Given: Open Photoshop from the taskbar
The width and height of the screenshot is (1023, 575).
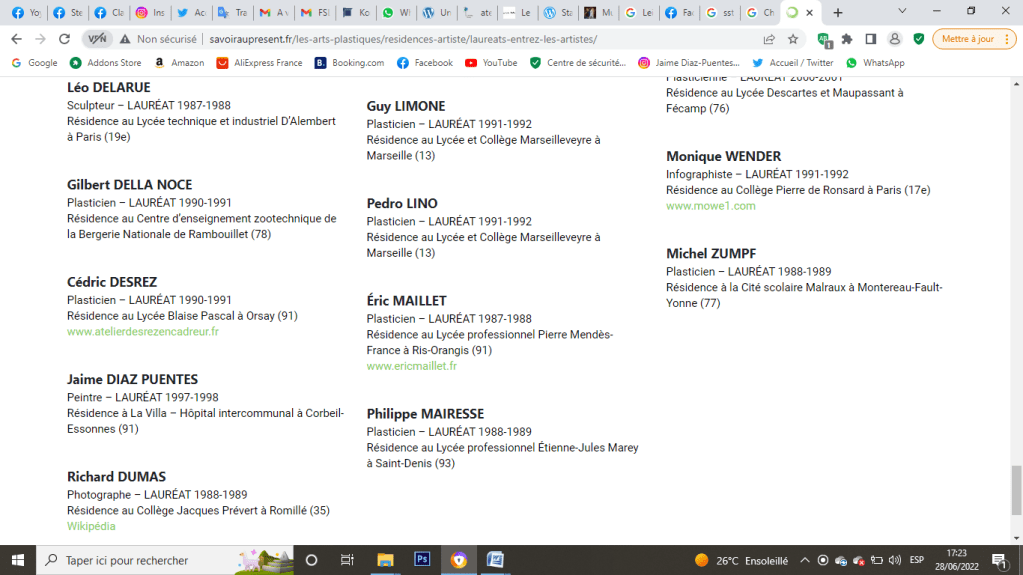Looking at the screenshot, I should click(422, 560).
